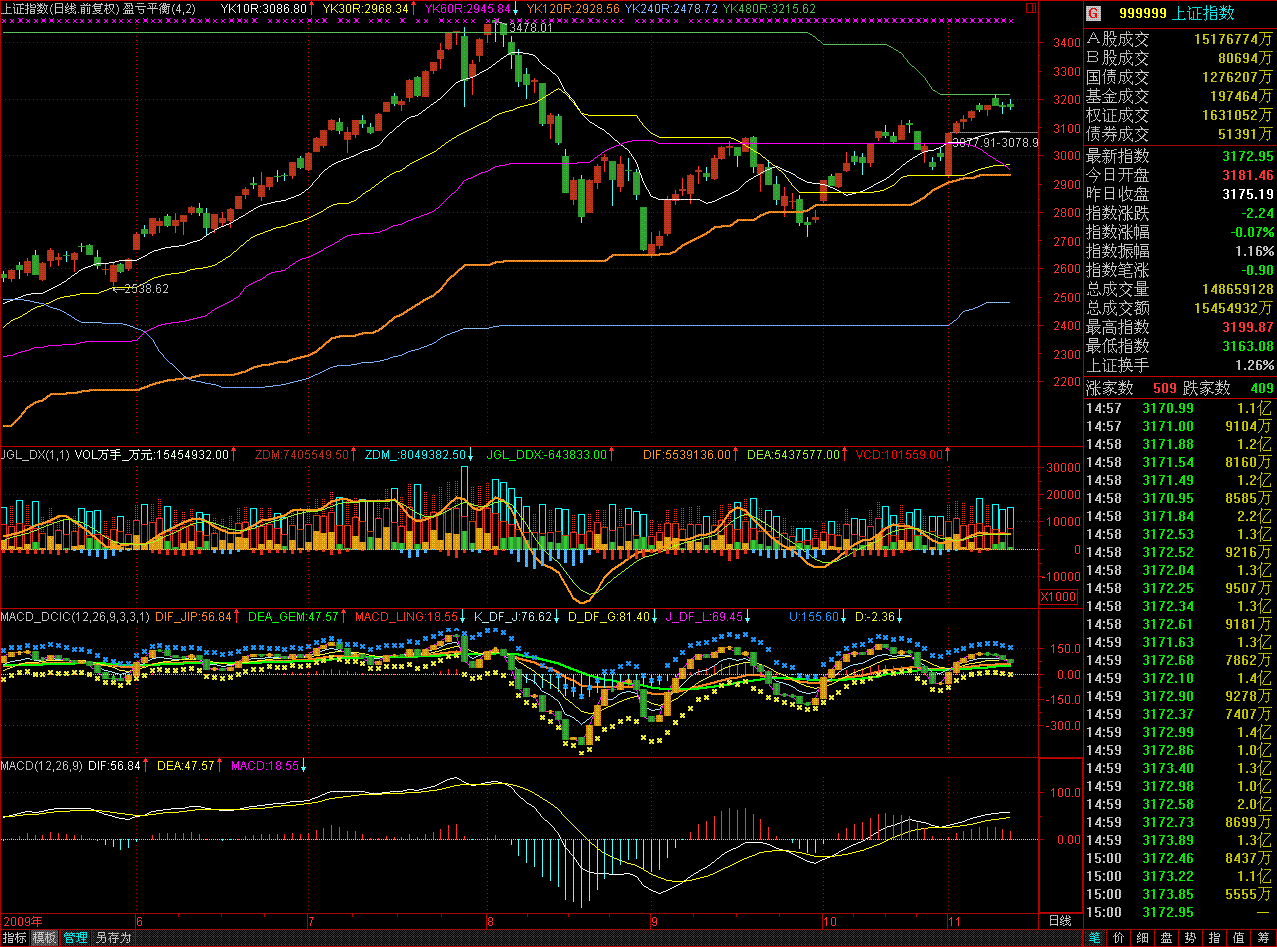Click the tick row with price 3173.89
1277x947 pixels.
(x=1180, y=840)
